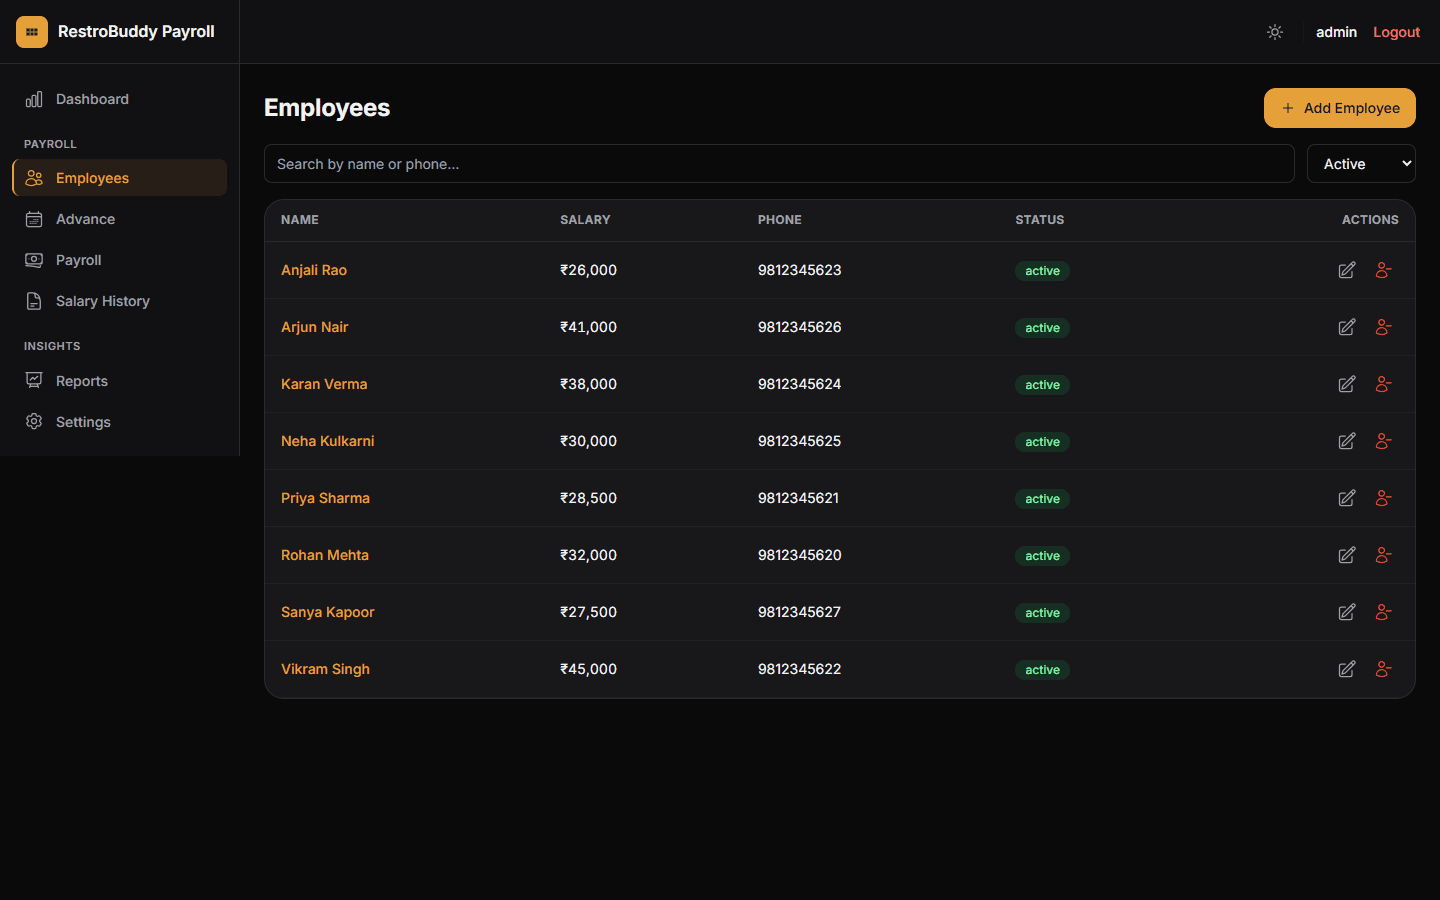
Task: Click the NAME column header
Action: [x=300, y=220]
